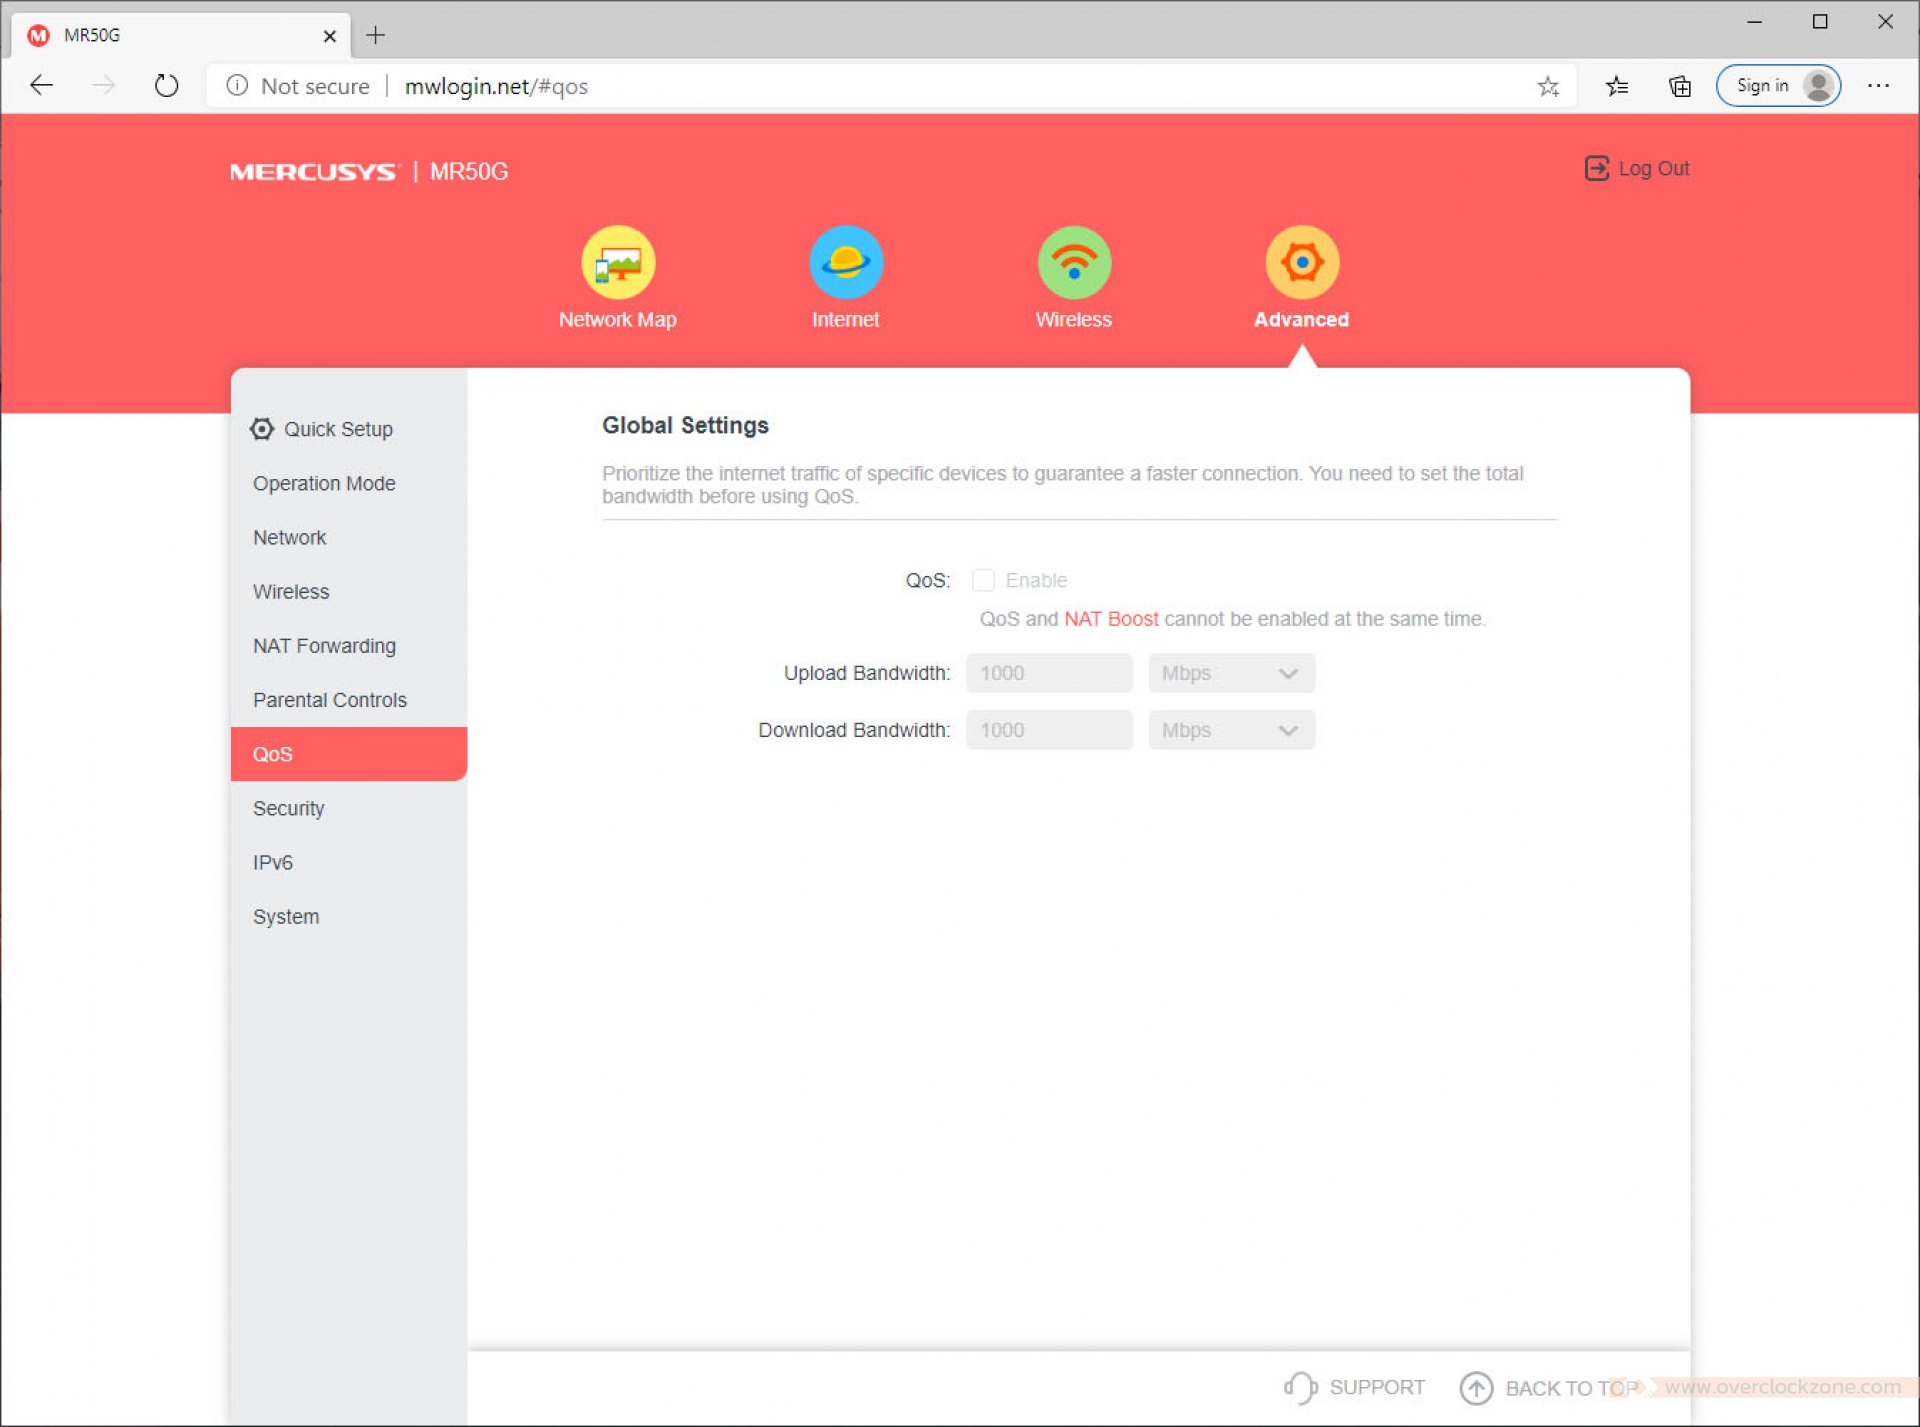The width and height of the screenshot is (1920, 1427).
Task: Go to Security in the sidebar
Action: 288,808
